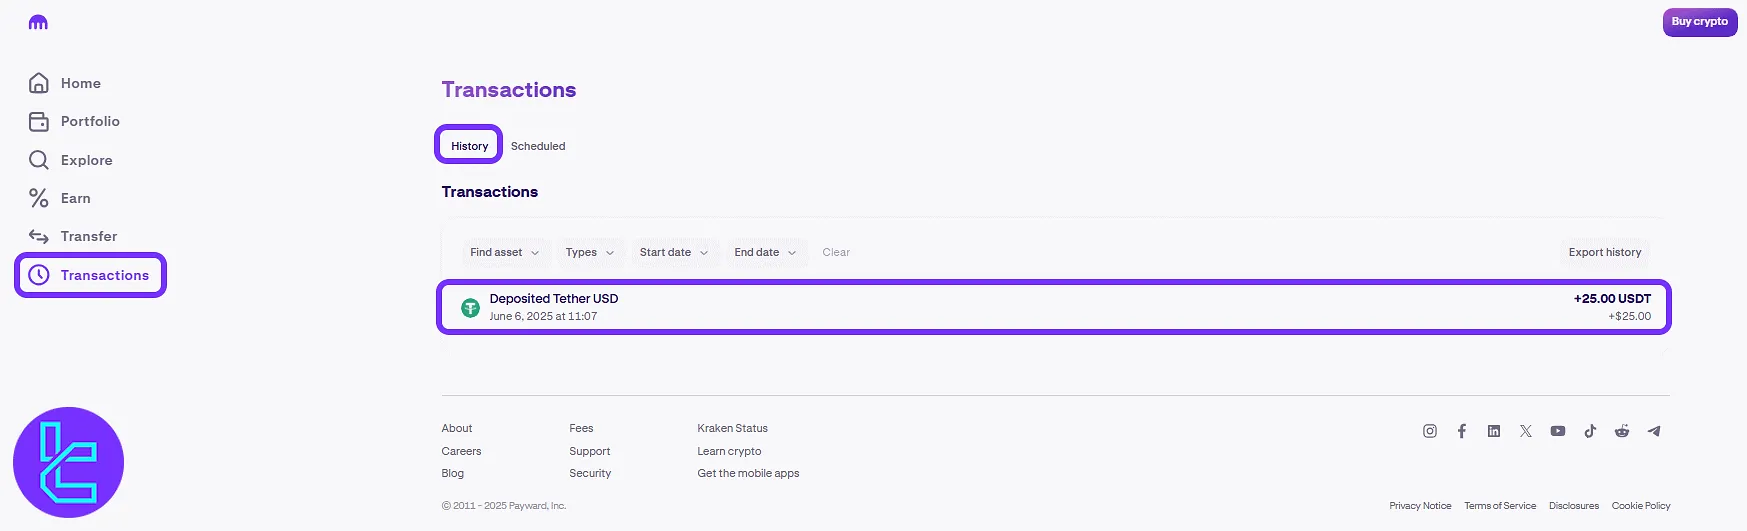Open Kraken's Reddit icon

[x=1622, y=431]
